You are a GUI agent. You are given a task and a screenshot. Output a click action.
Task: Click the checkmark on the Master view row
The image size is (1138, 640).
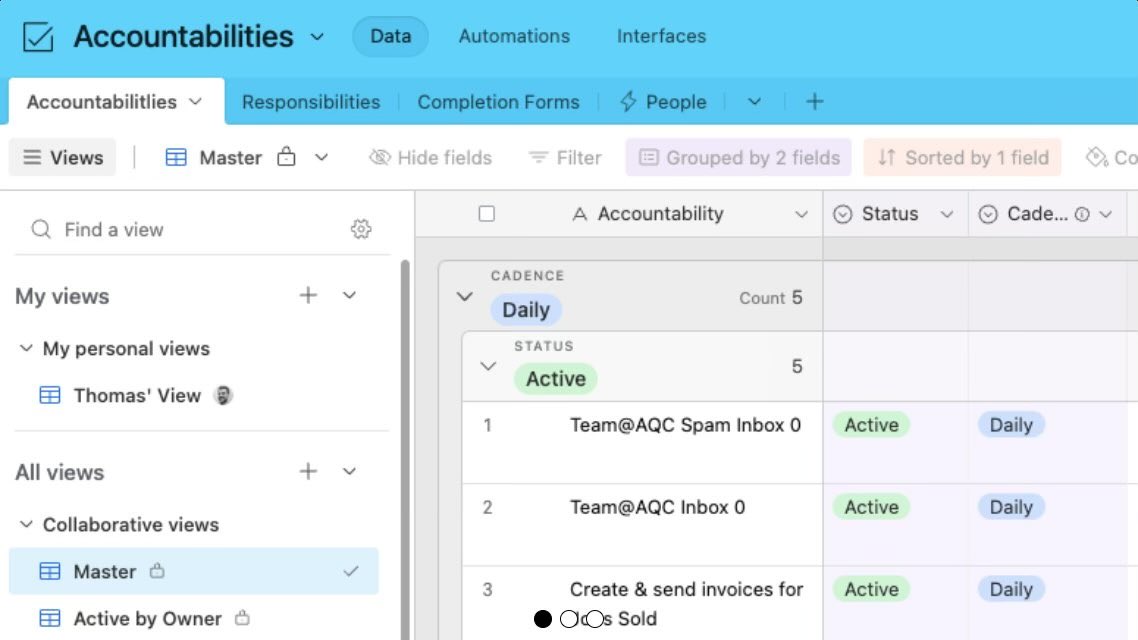pyautogui.click(x=351, y=572)
